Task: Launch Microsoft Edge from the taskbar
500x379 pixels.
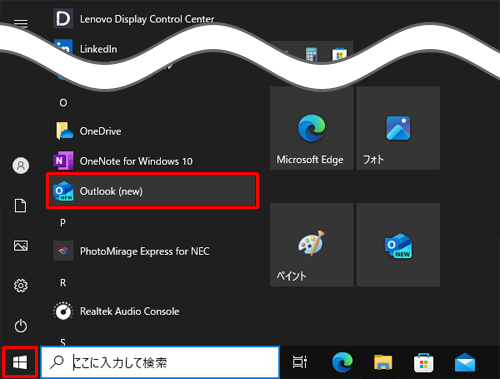Action: click(x=342, y=362)
